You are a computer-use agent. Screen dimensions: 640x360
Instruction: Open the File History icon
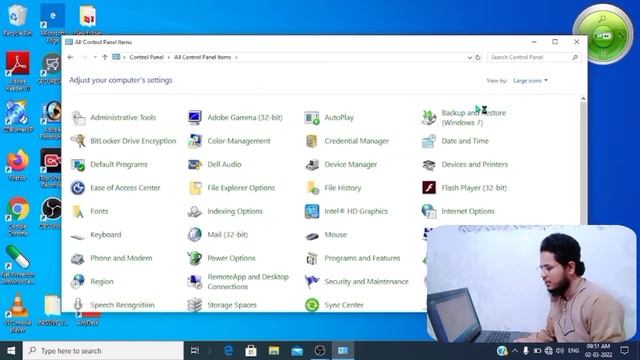312,188
